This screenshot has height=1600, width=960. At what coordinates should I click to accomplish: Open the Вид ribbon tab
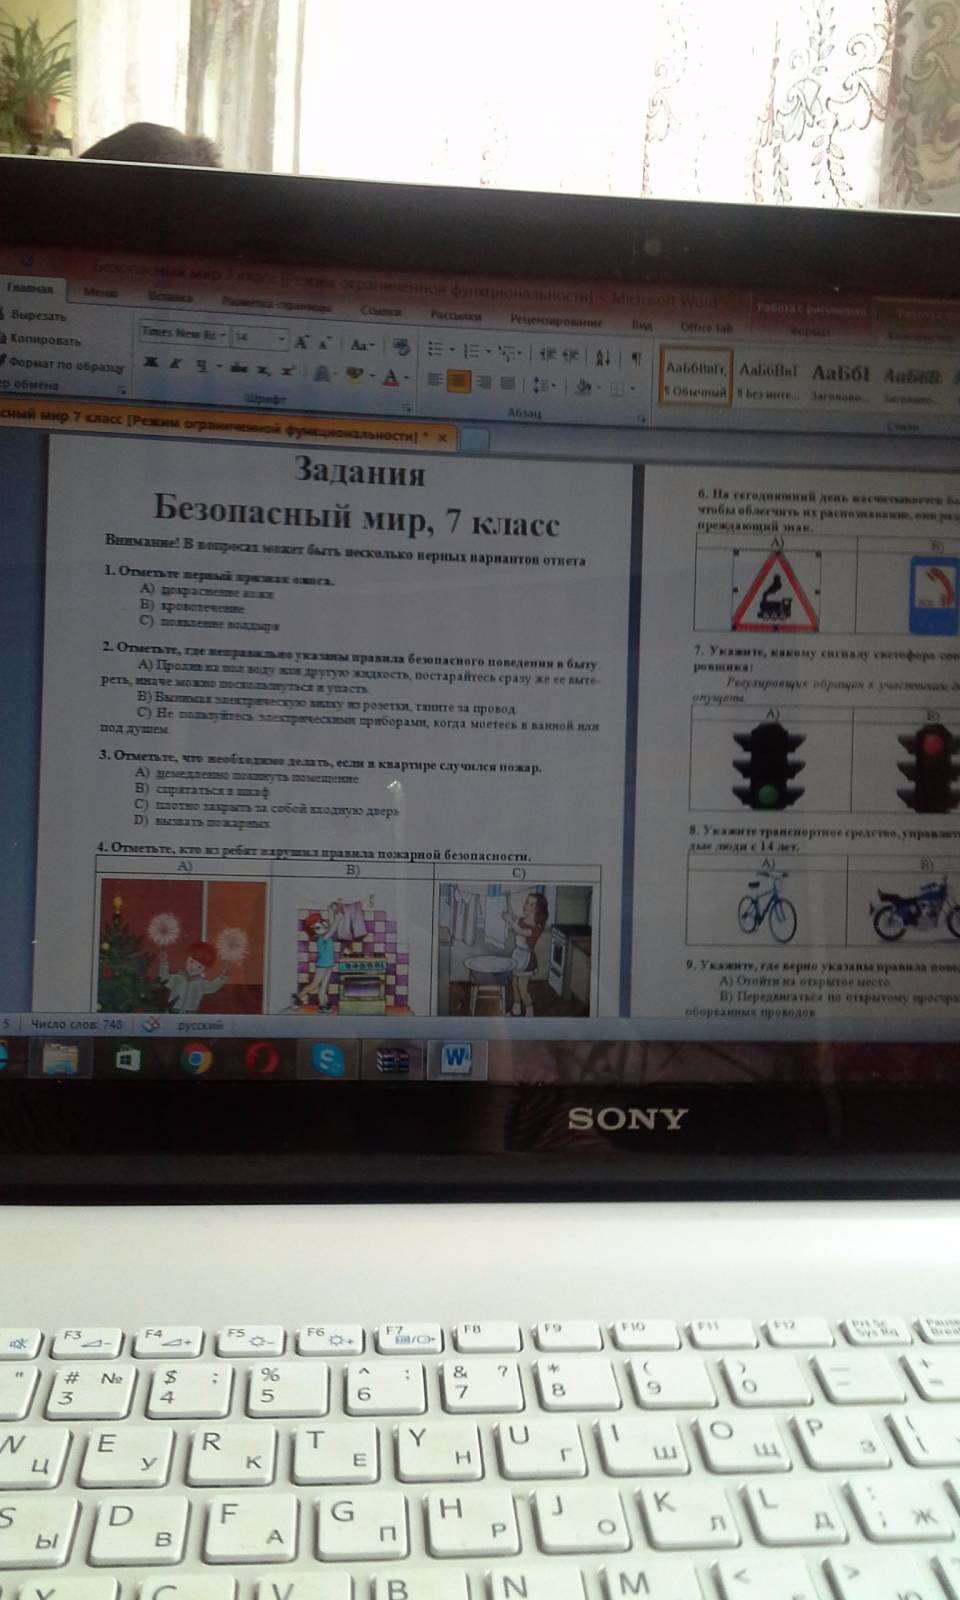tap(641, 325)
